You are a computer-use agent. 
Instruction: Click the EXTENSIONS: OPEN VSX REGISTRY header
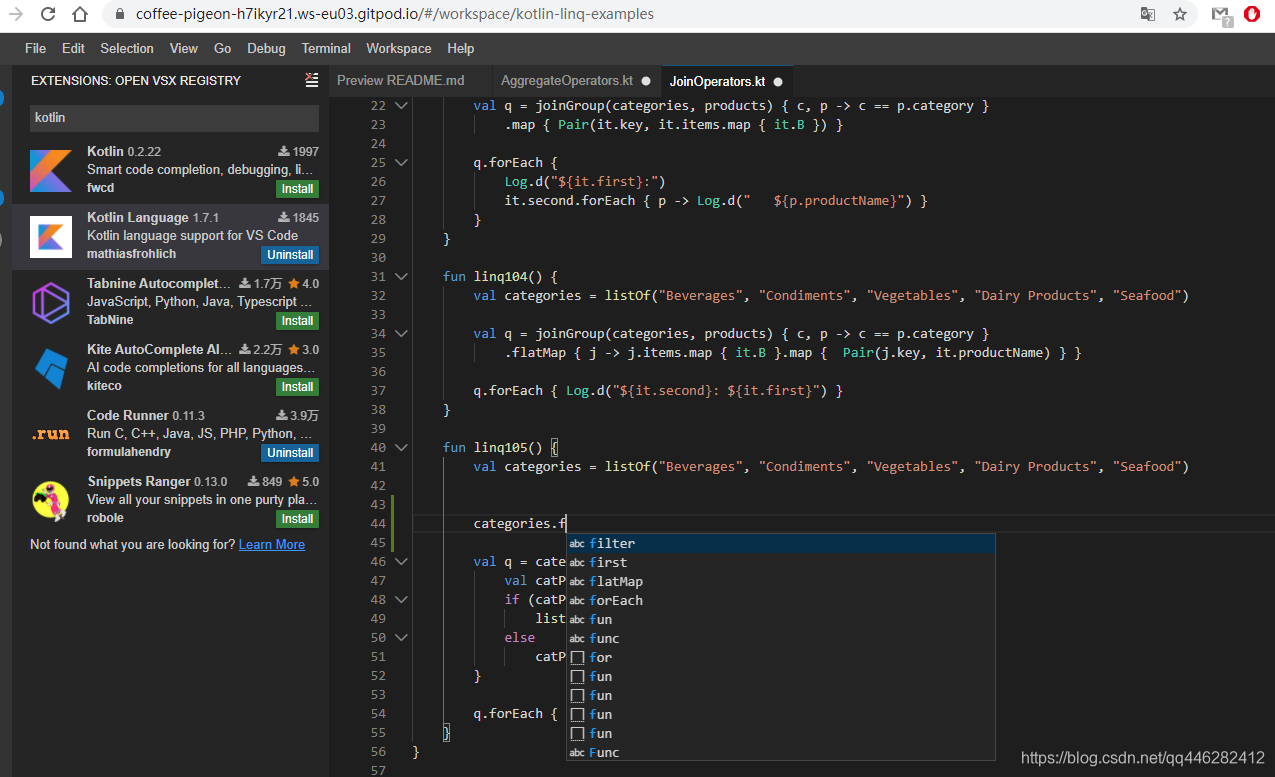pyautogui.click(x=136, y=80)
